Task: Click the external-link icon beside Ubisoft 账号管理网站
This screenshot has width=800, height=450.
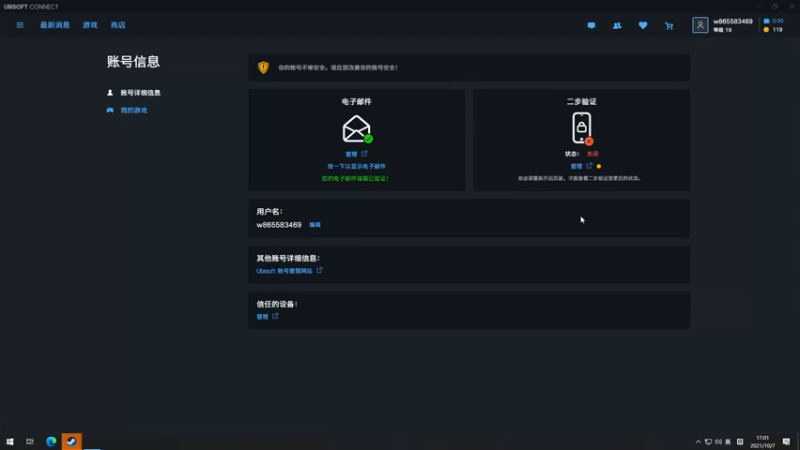Action: coord(319,270)
